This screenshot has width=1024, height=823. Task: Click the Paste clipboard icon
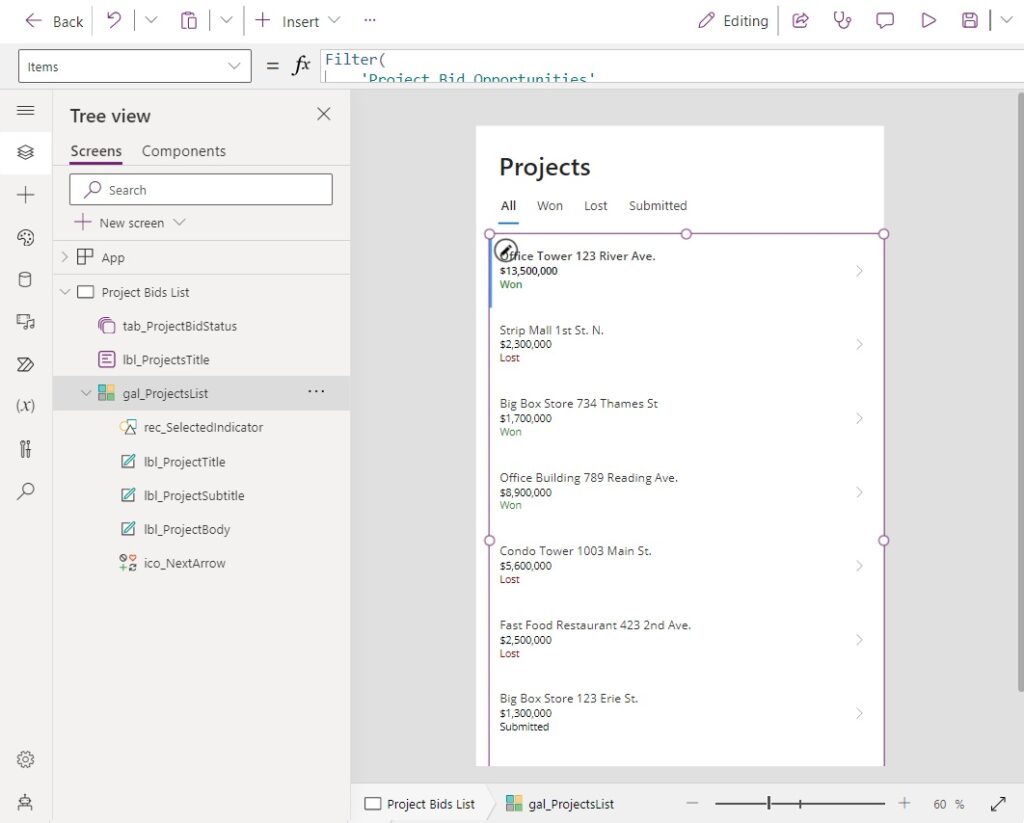coord(189,21)
